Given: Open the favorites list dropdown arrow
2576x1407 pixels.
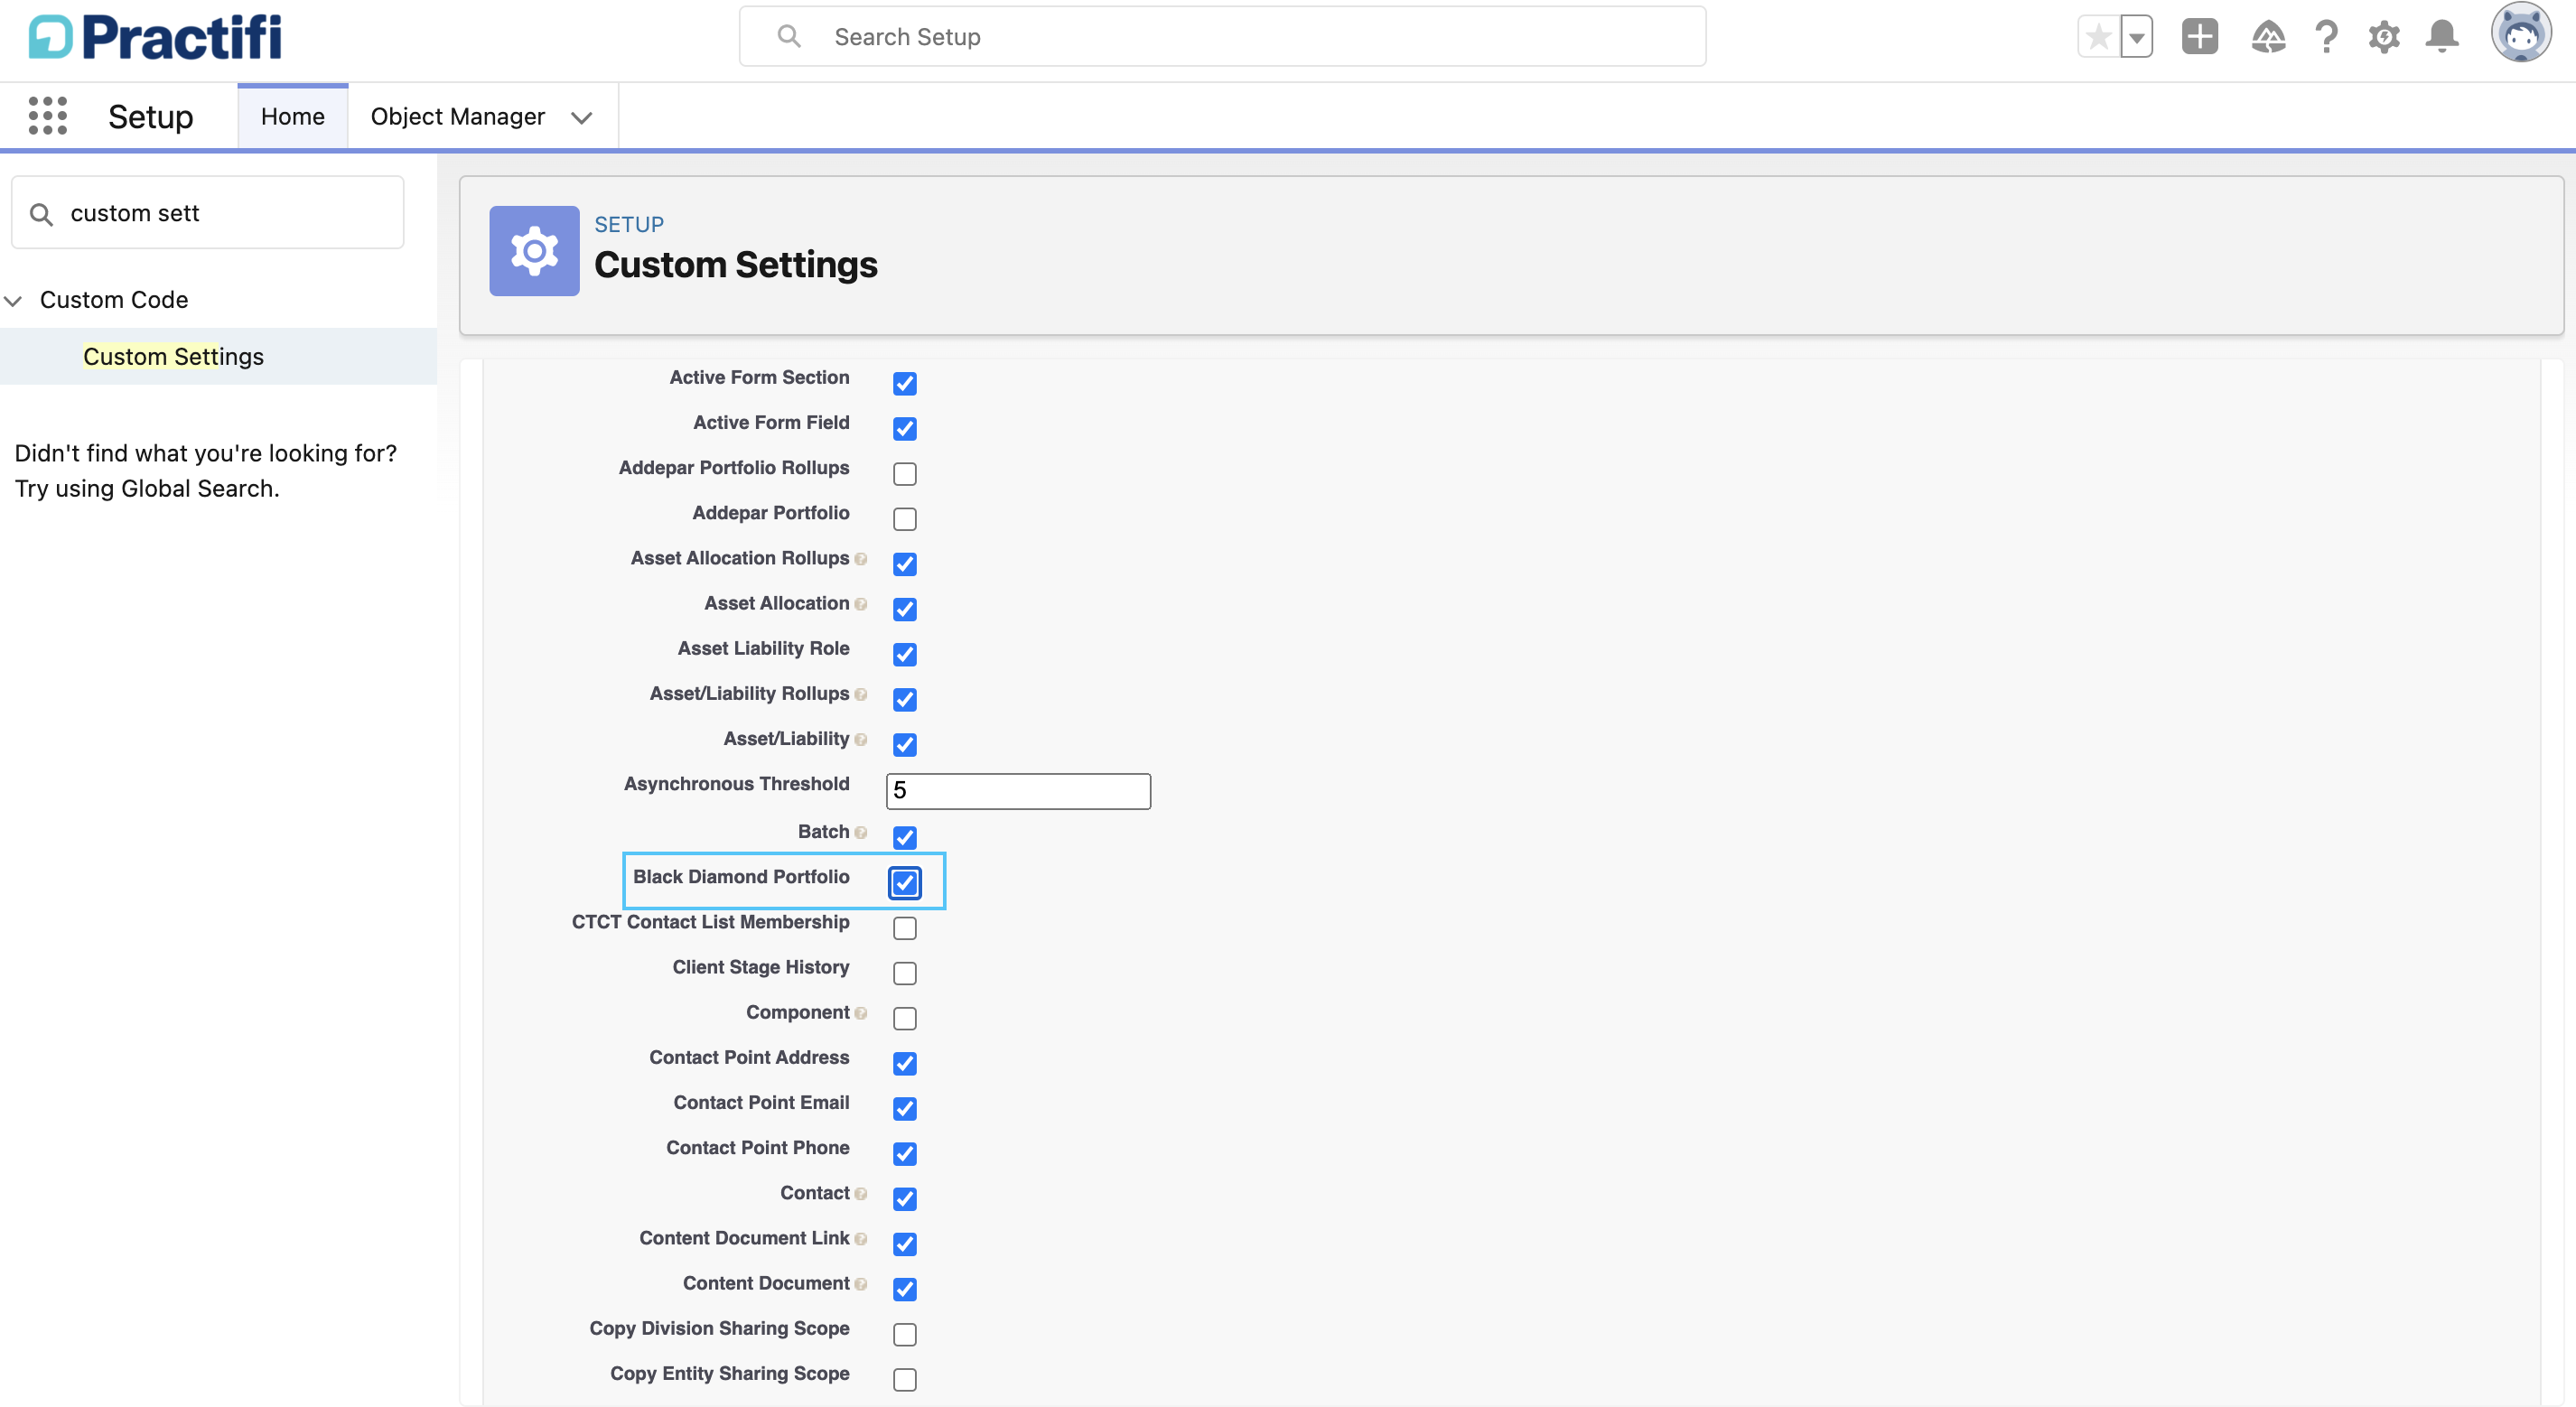Looking at the screenshot, I should pos(2137,37).
